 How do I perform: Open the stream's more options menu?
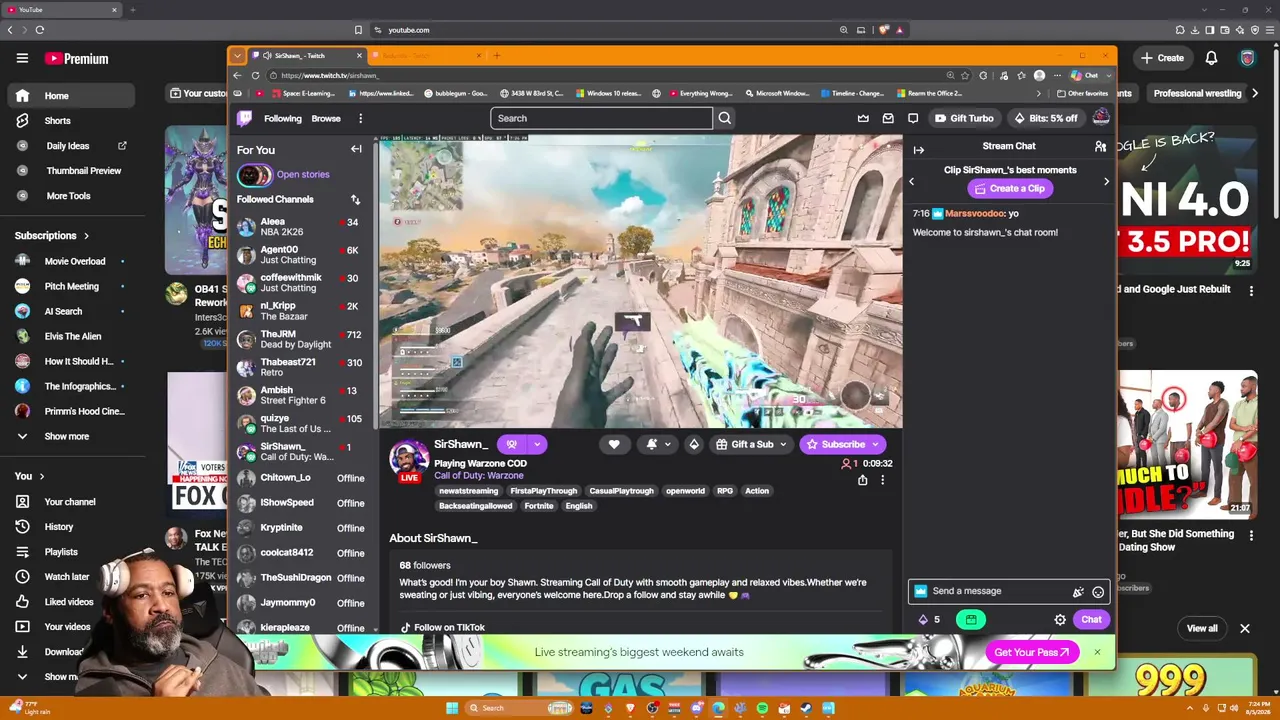click(882, 480)
